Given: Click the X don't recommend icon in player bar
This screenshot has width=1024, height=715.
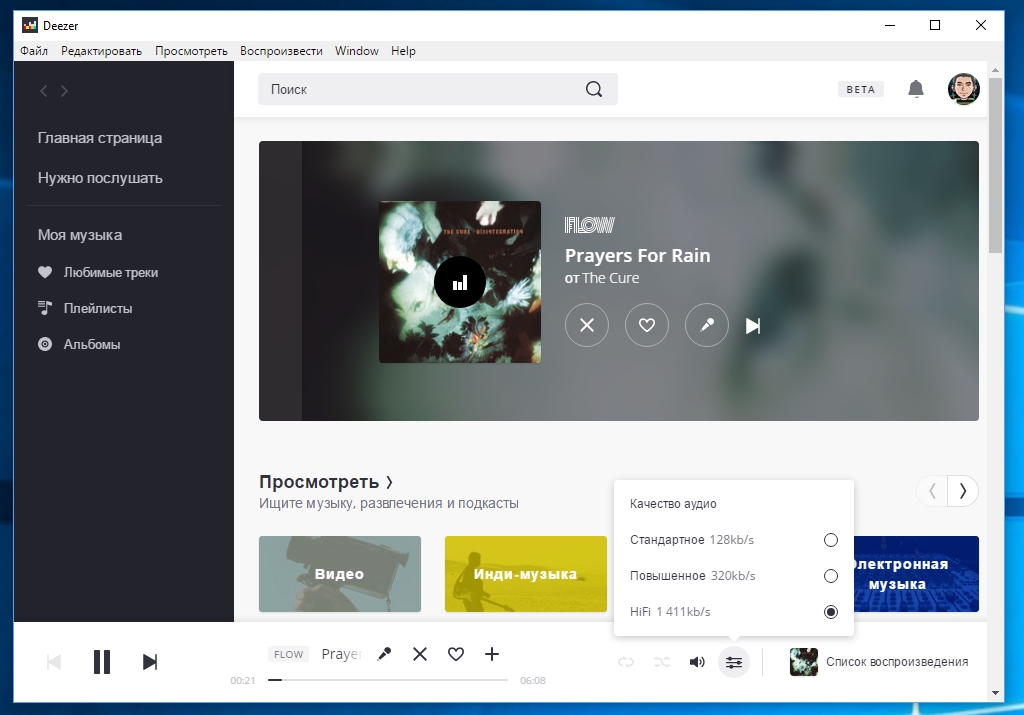Looking at the screenshot, I should [420, 654].
